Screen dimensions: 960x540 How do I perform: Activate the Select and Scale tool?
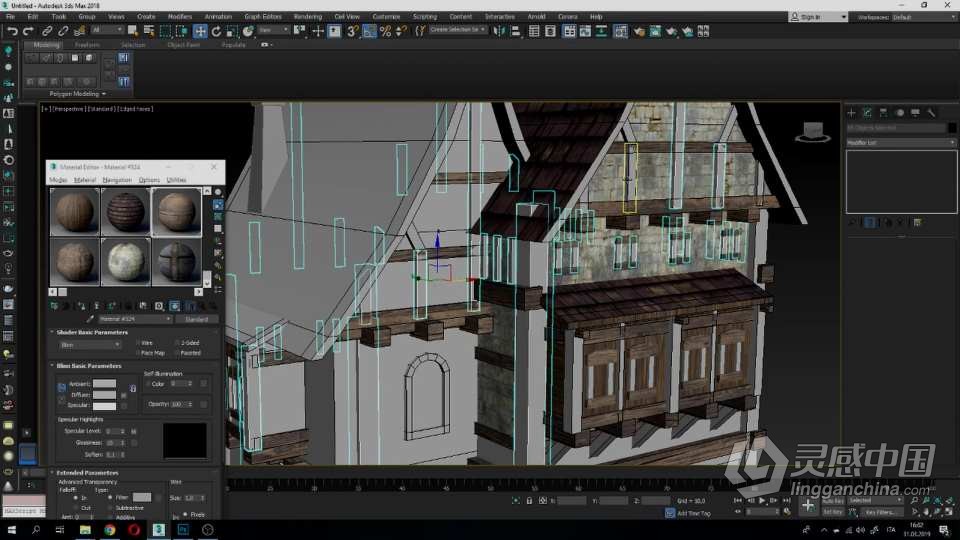tap(232, 31)
